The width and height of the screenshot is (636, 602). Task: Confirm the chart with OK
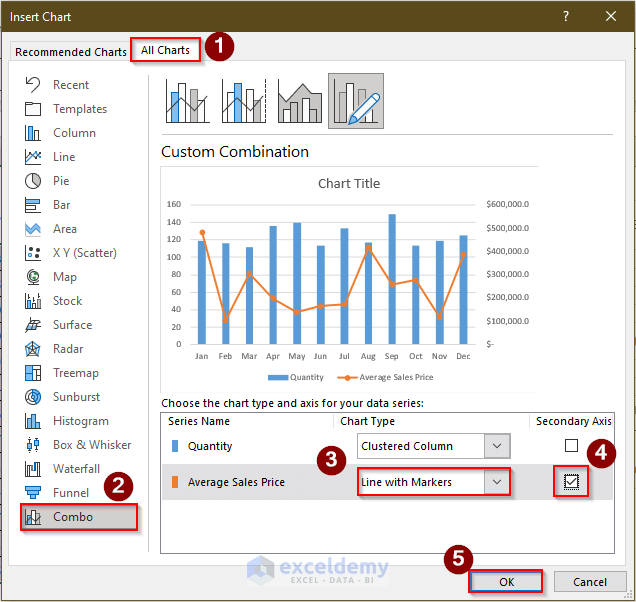[x=506, y=582]
